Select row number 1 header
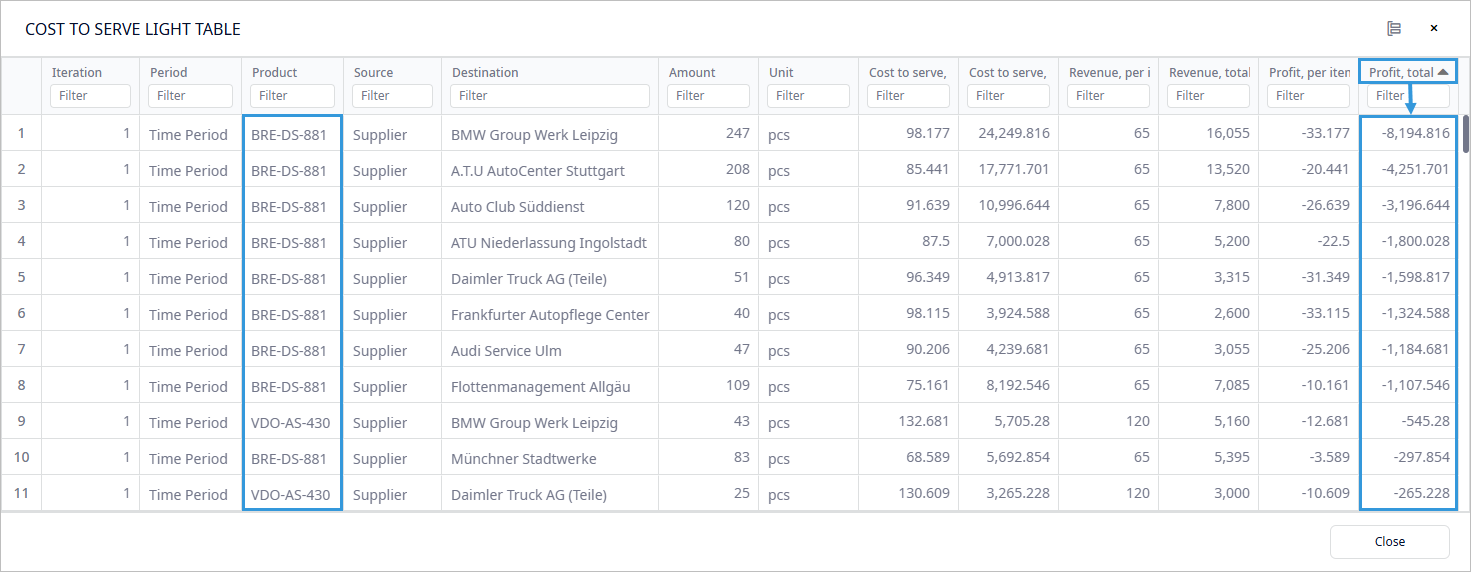 (21, 133)
